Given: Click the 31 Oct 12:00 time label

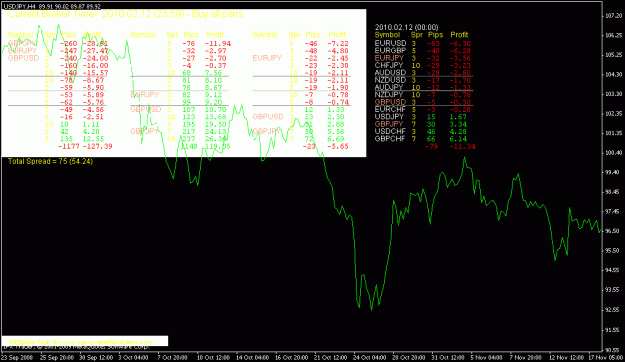Looking at the screenshot, I should coord(448,358).
